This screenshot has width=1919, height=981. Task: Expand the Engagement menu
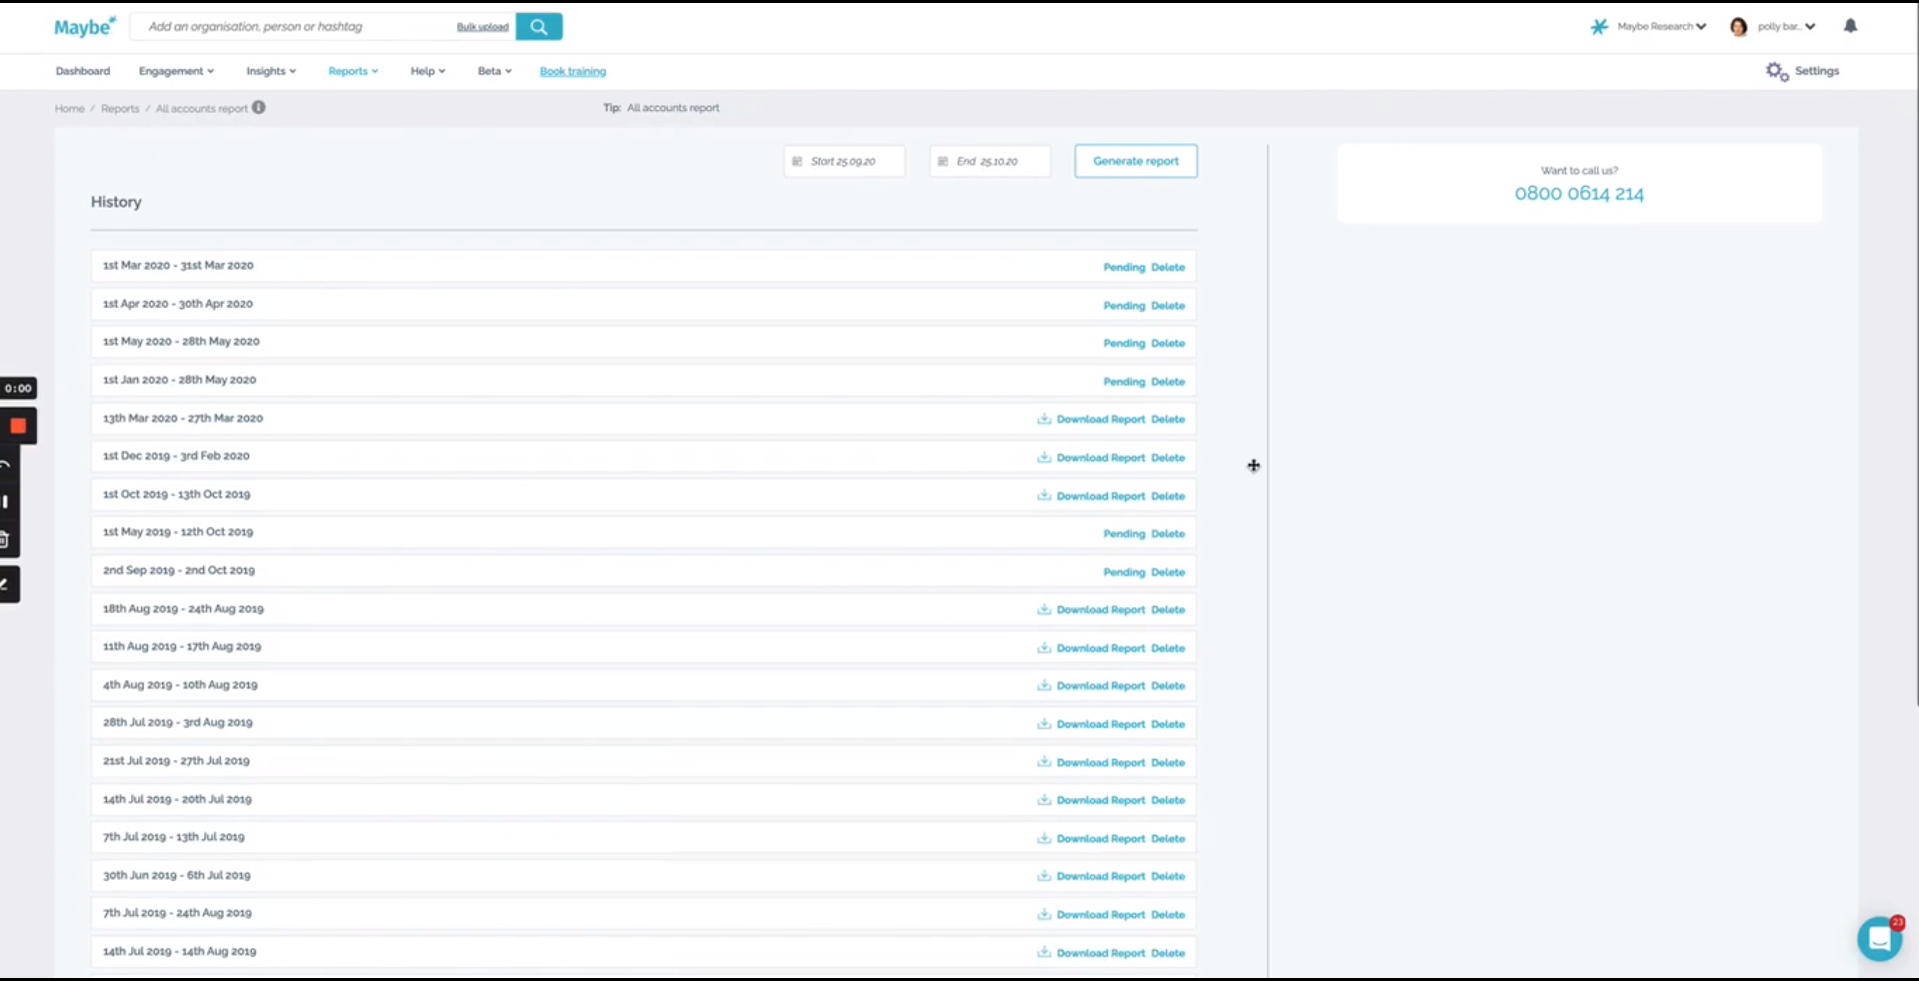(x=176, y=71)
